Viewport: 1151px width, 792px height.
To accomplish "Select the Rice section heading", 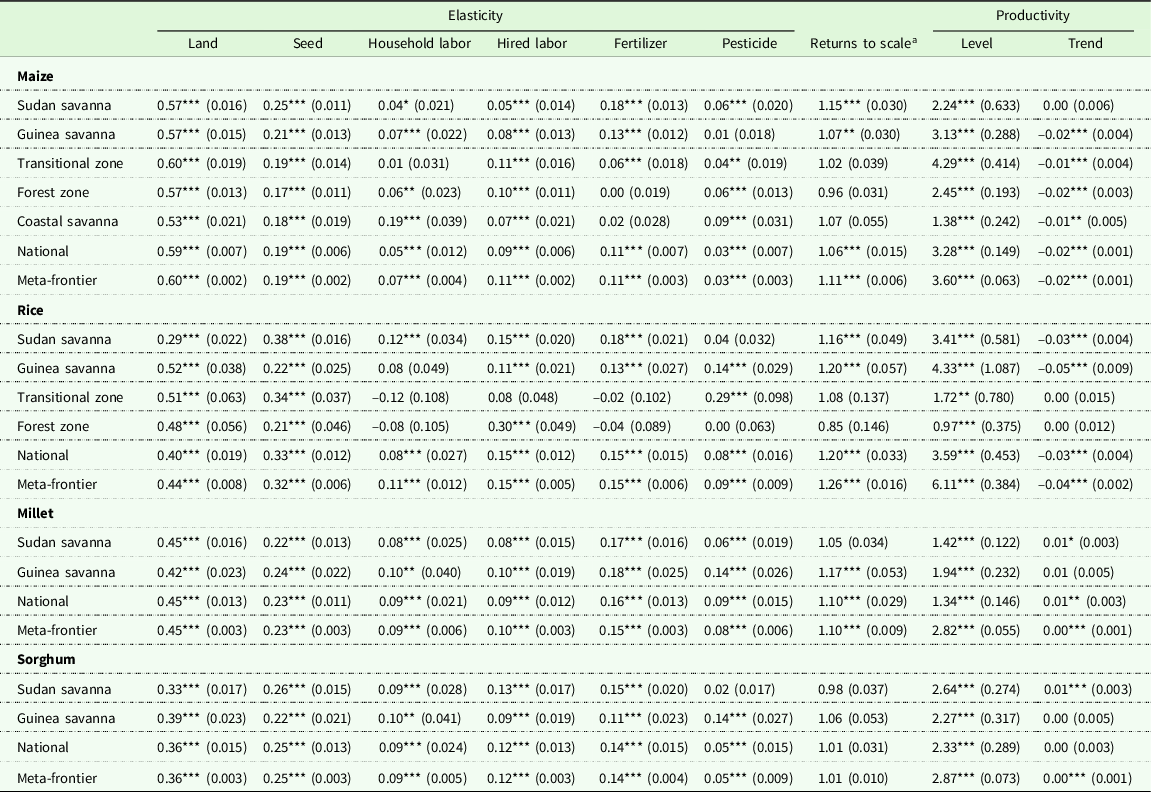I will tap(30, 310).
